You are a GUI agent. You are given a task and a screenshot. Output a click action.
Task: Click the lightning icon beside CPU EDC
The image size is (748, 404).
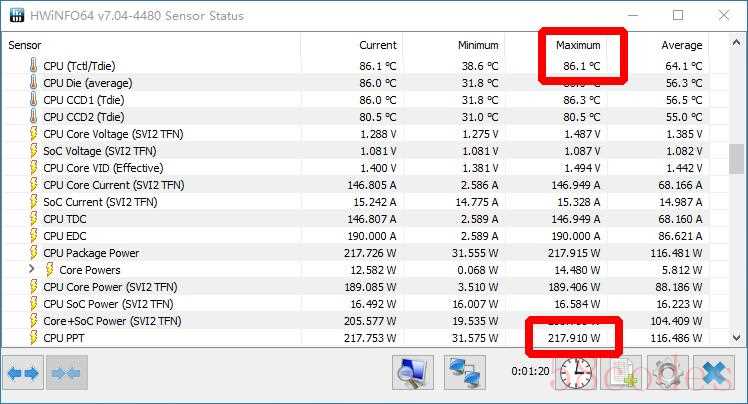(x=33, y=236)
